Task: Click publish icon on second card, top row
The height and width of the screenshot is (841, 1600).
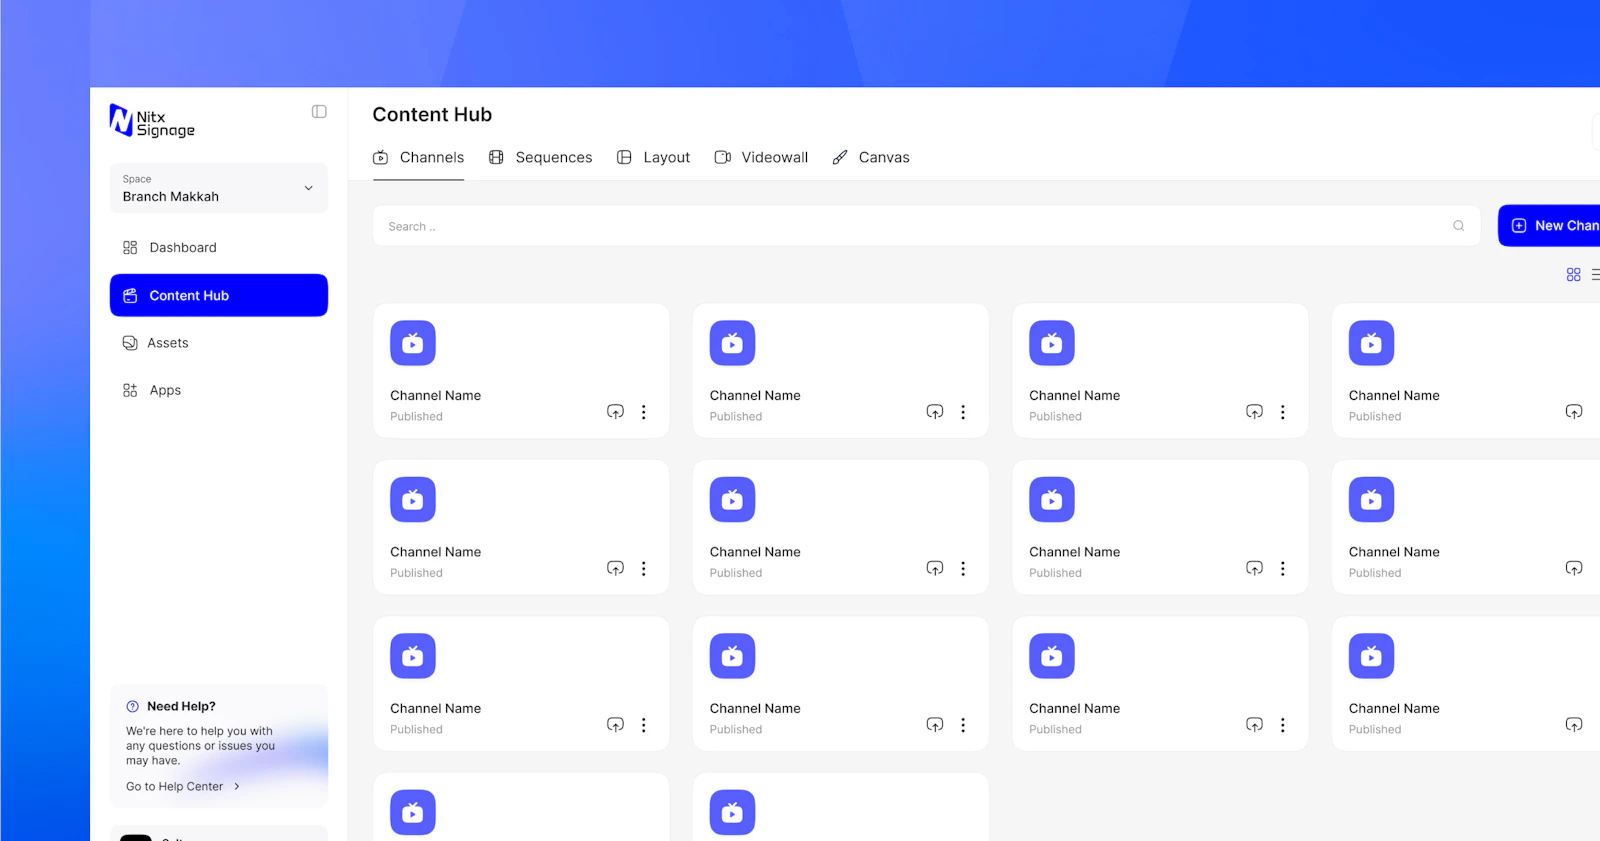Action: [935, 412]
